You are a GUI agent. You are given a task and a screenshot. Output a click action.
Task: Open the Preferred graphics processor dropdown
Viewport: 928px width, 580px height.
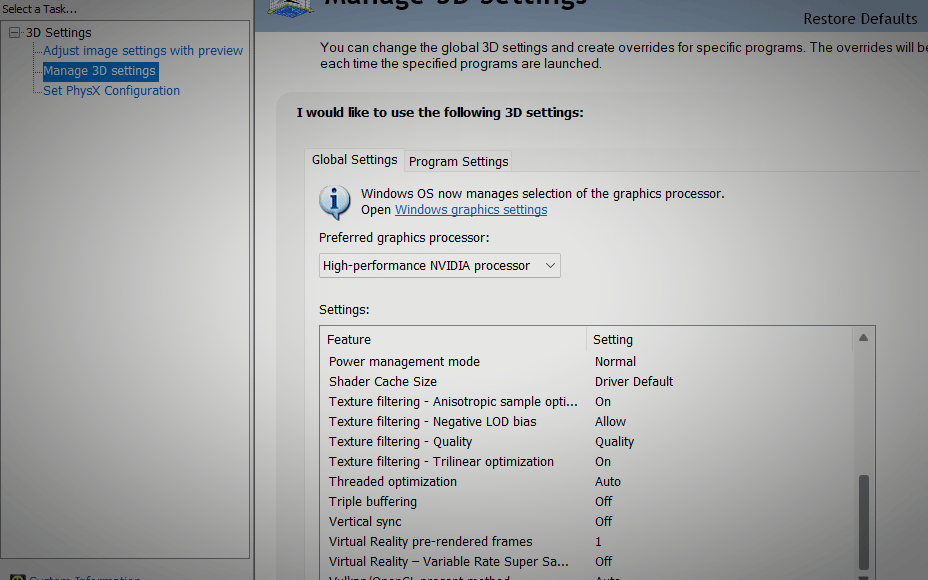click(x=440, y=266)
